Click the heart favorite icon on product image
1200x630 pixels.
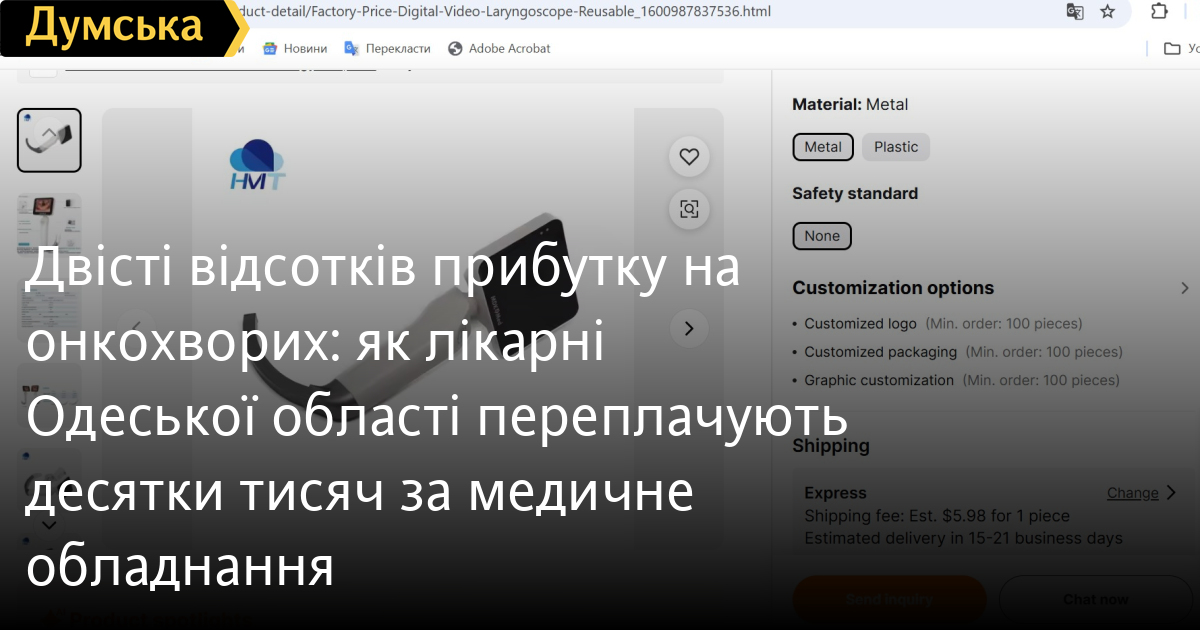pyautogui.click(x=688, y=157)
